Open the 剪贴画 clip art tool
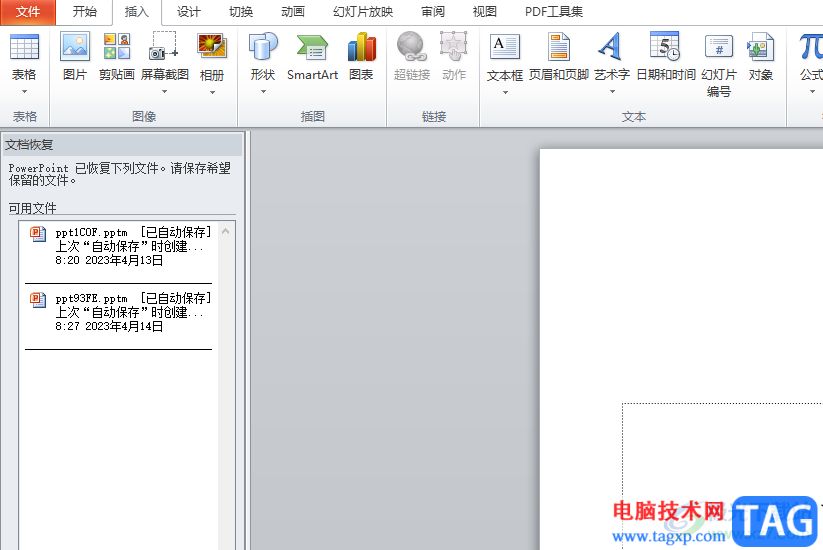Screen dimensions: 823x550 point(117,46)
